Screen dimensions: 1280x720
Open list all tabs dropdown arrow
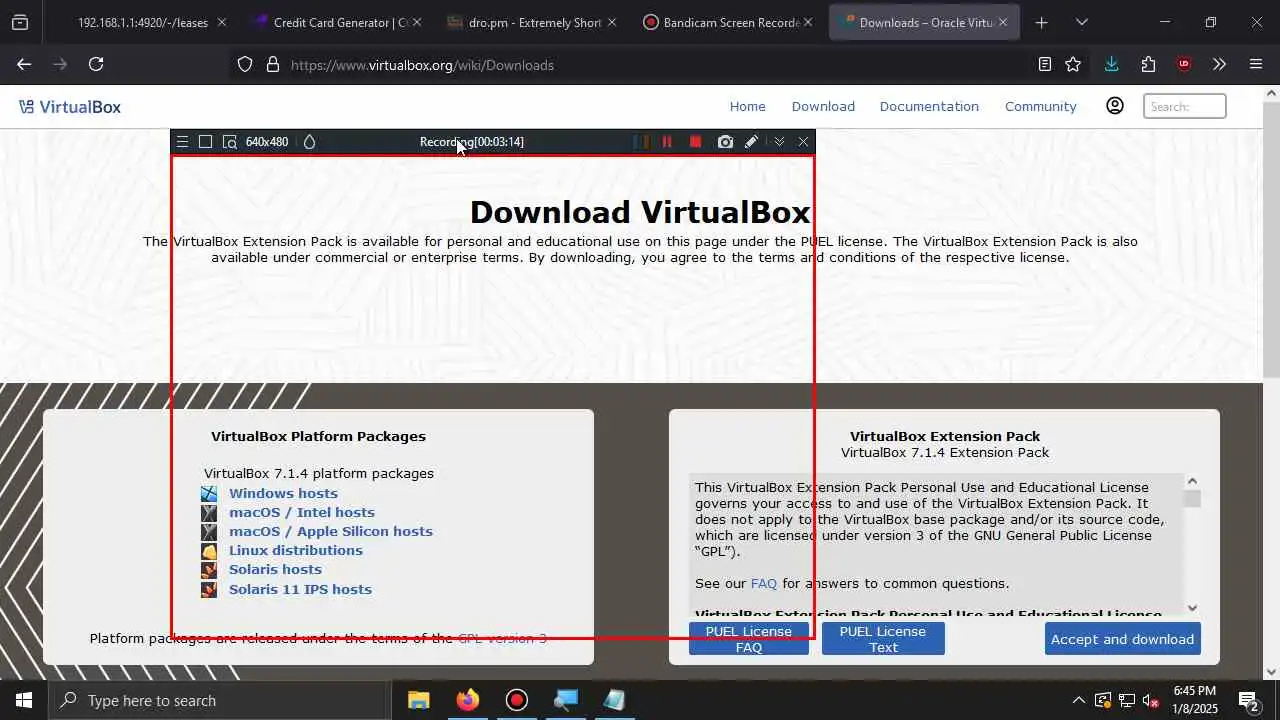(x=1081, y=22)
